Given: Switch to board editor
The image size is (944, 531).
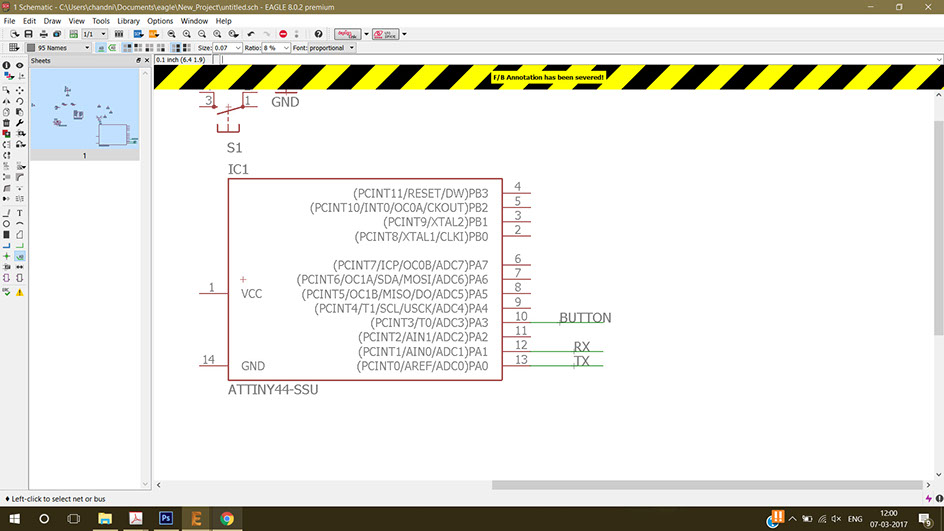Looking at the screenshot, I should pos(73,34).
